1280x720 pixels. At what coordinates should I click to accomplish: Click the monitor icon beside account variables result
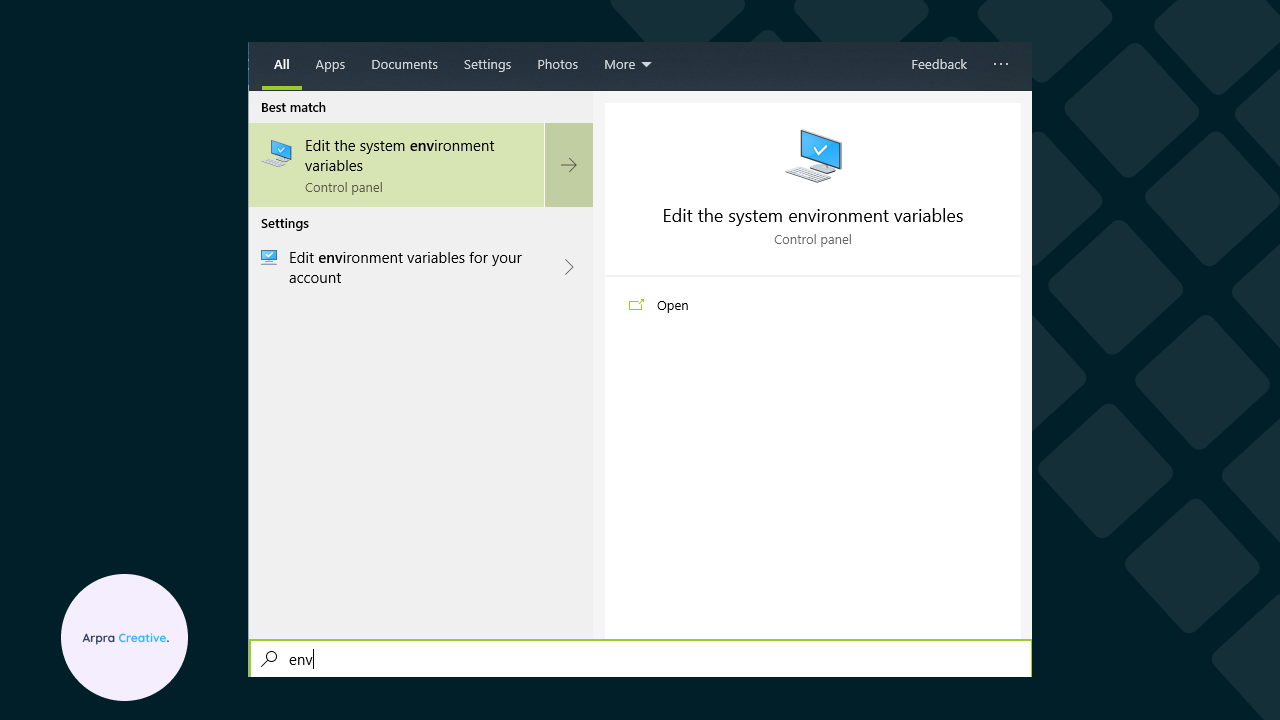[269, 257]
